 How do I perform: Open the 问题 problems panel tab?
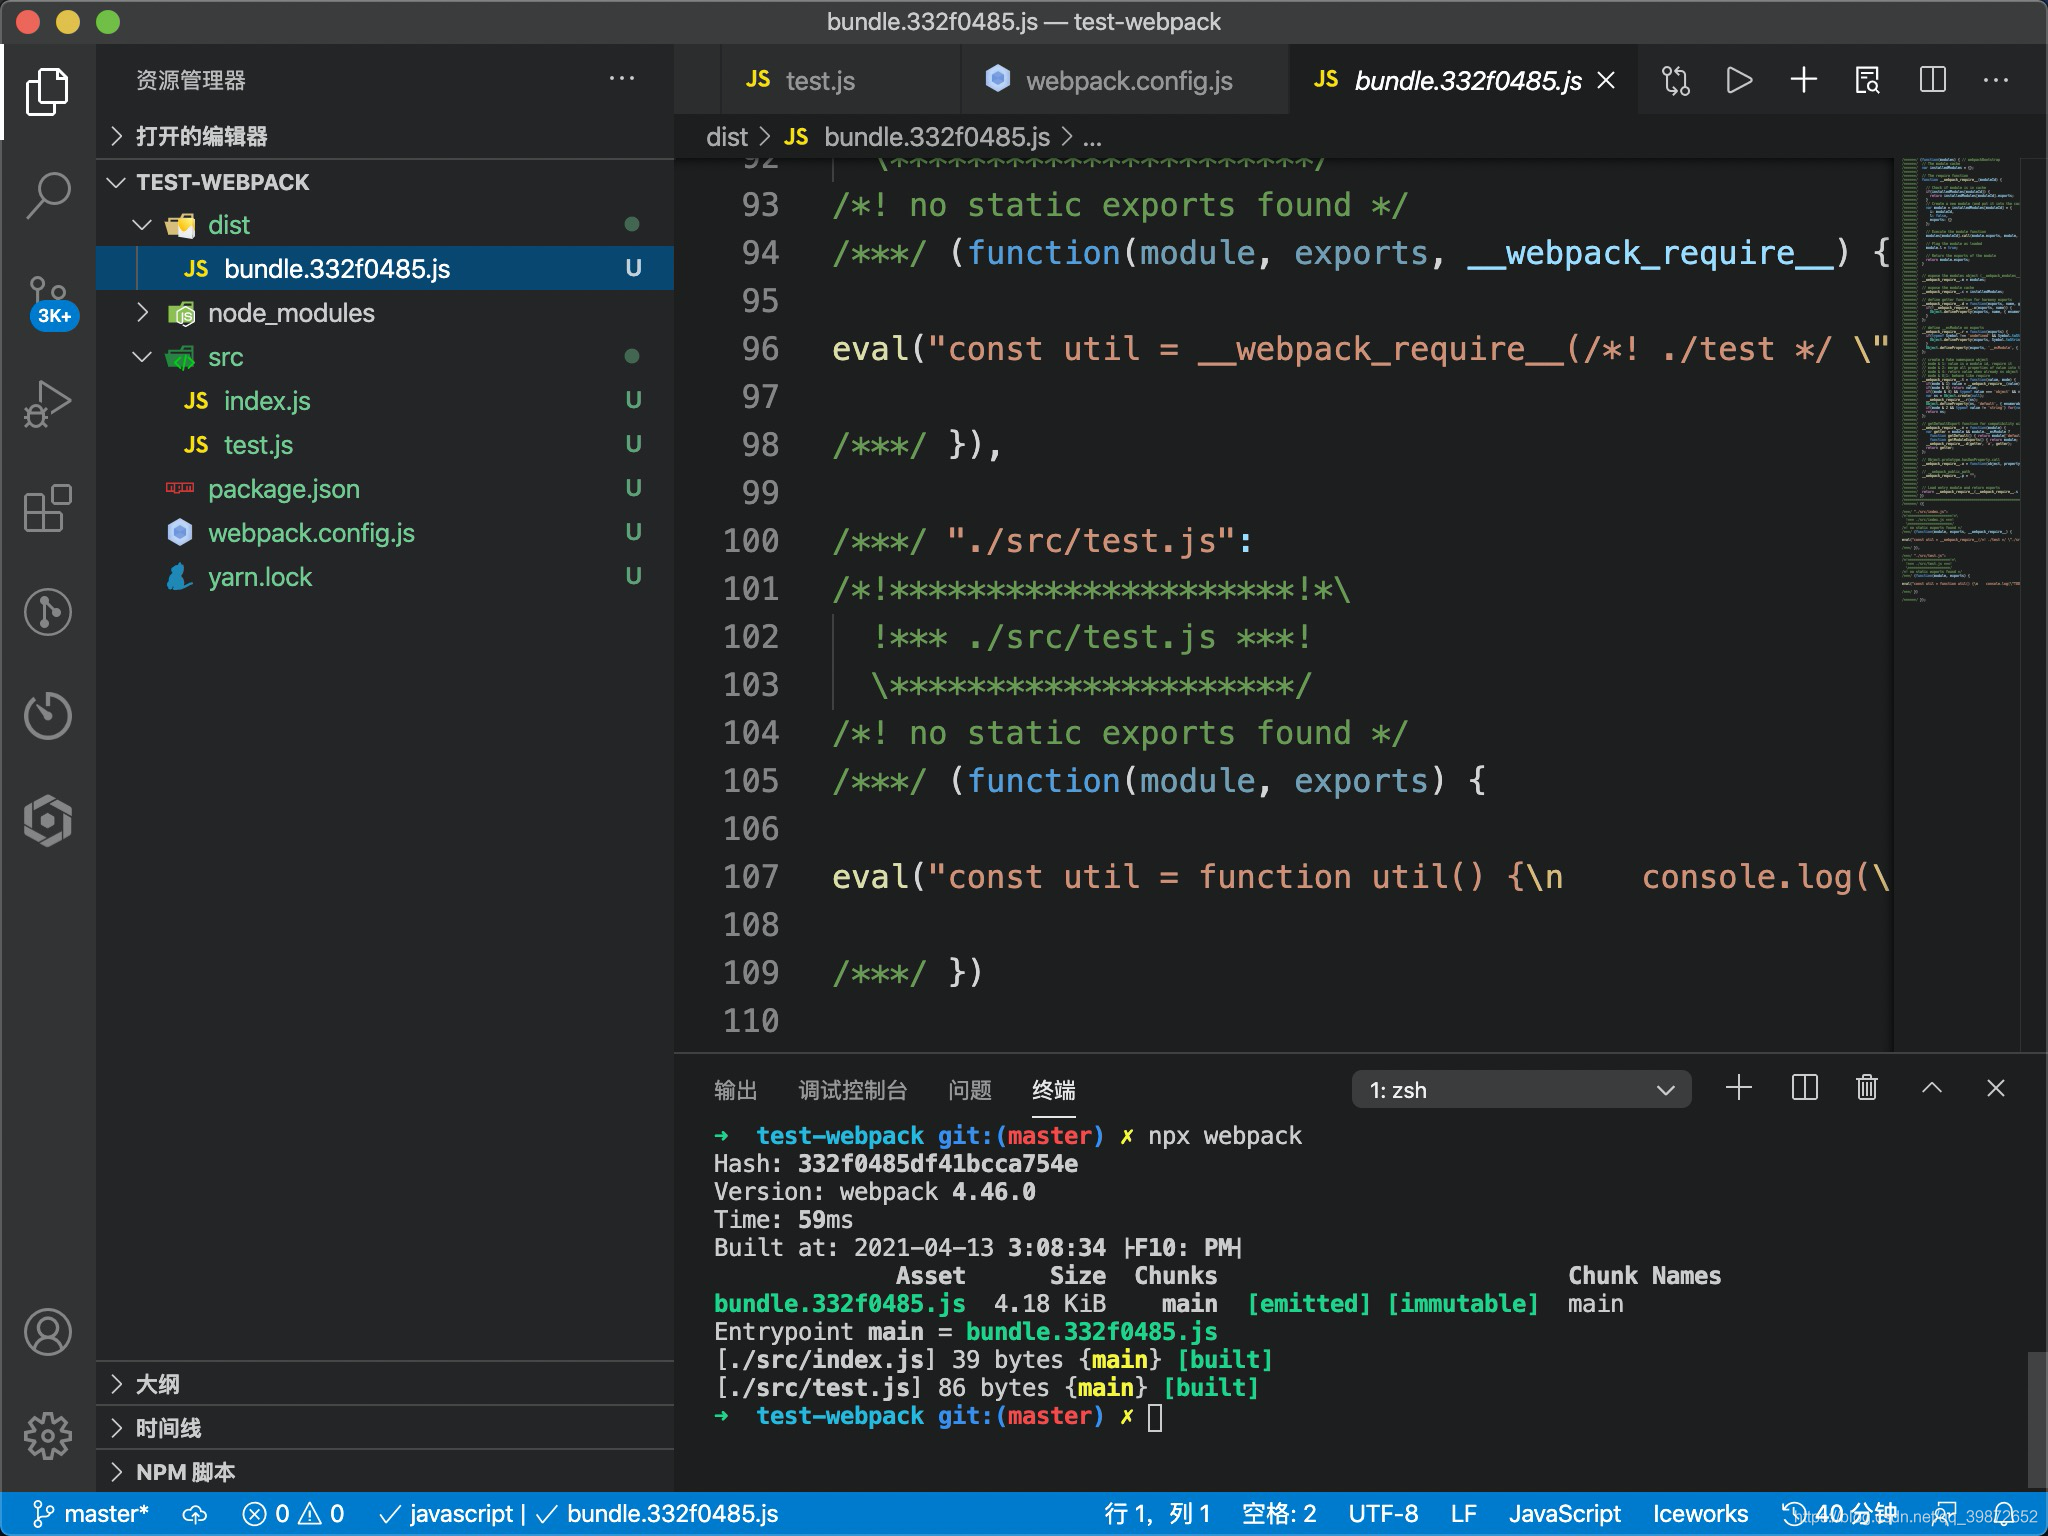click(x=969, y=1090)
